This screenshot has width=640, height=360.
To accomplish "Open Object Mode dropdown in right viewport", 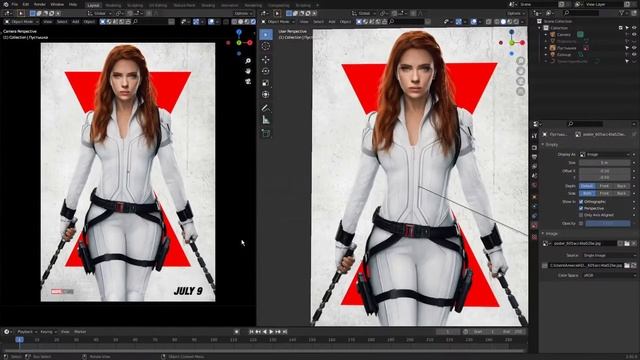I will click(x=278, y=22).
